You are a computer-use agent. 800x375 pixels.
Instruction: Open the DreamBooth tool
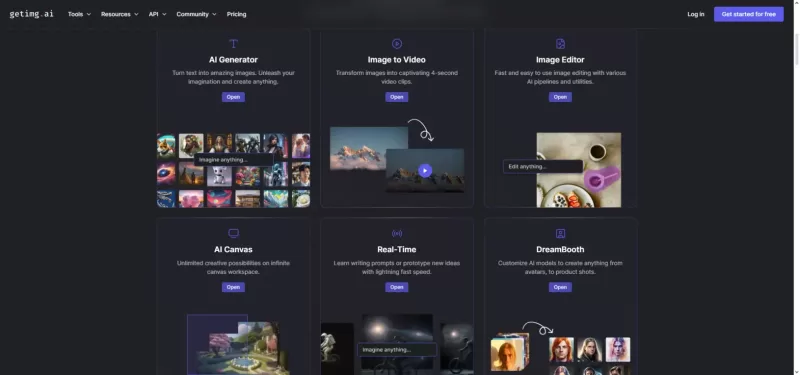point(560,287)
